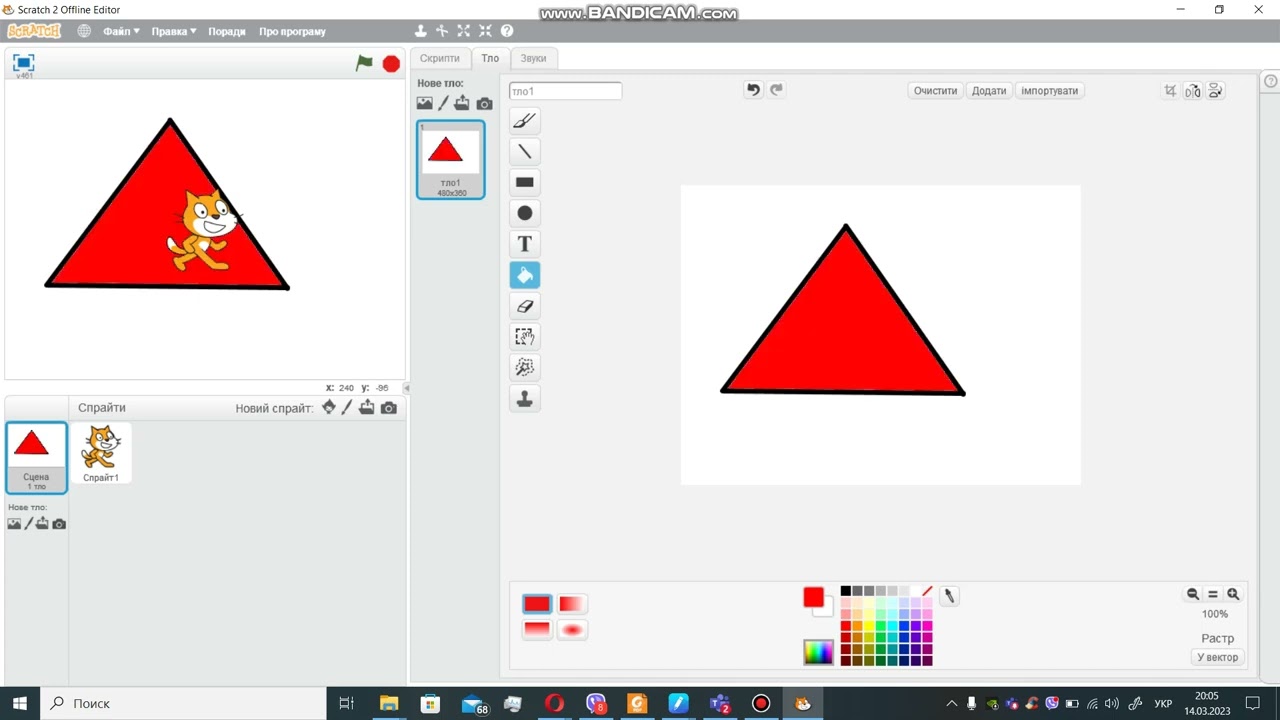Select the Duplicate stamp in top toolbar
Screen dimensions: 1280x720
(421, 31)
